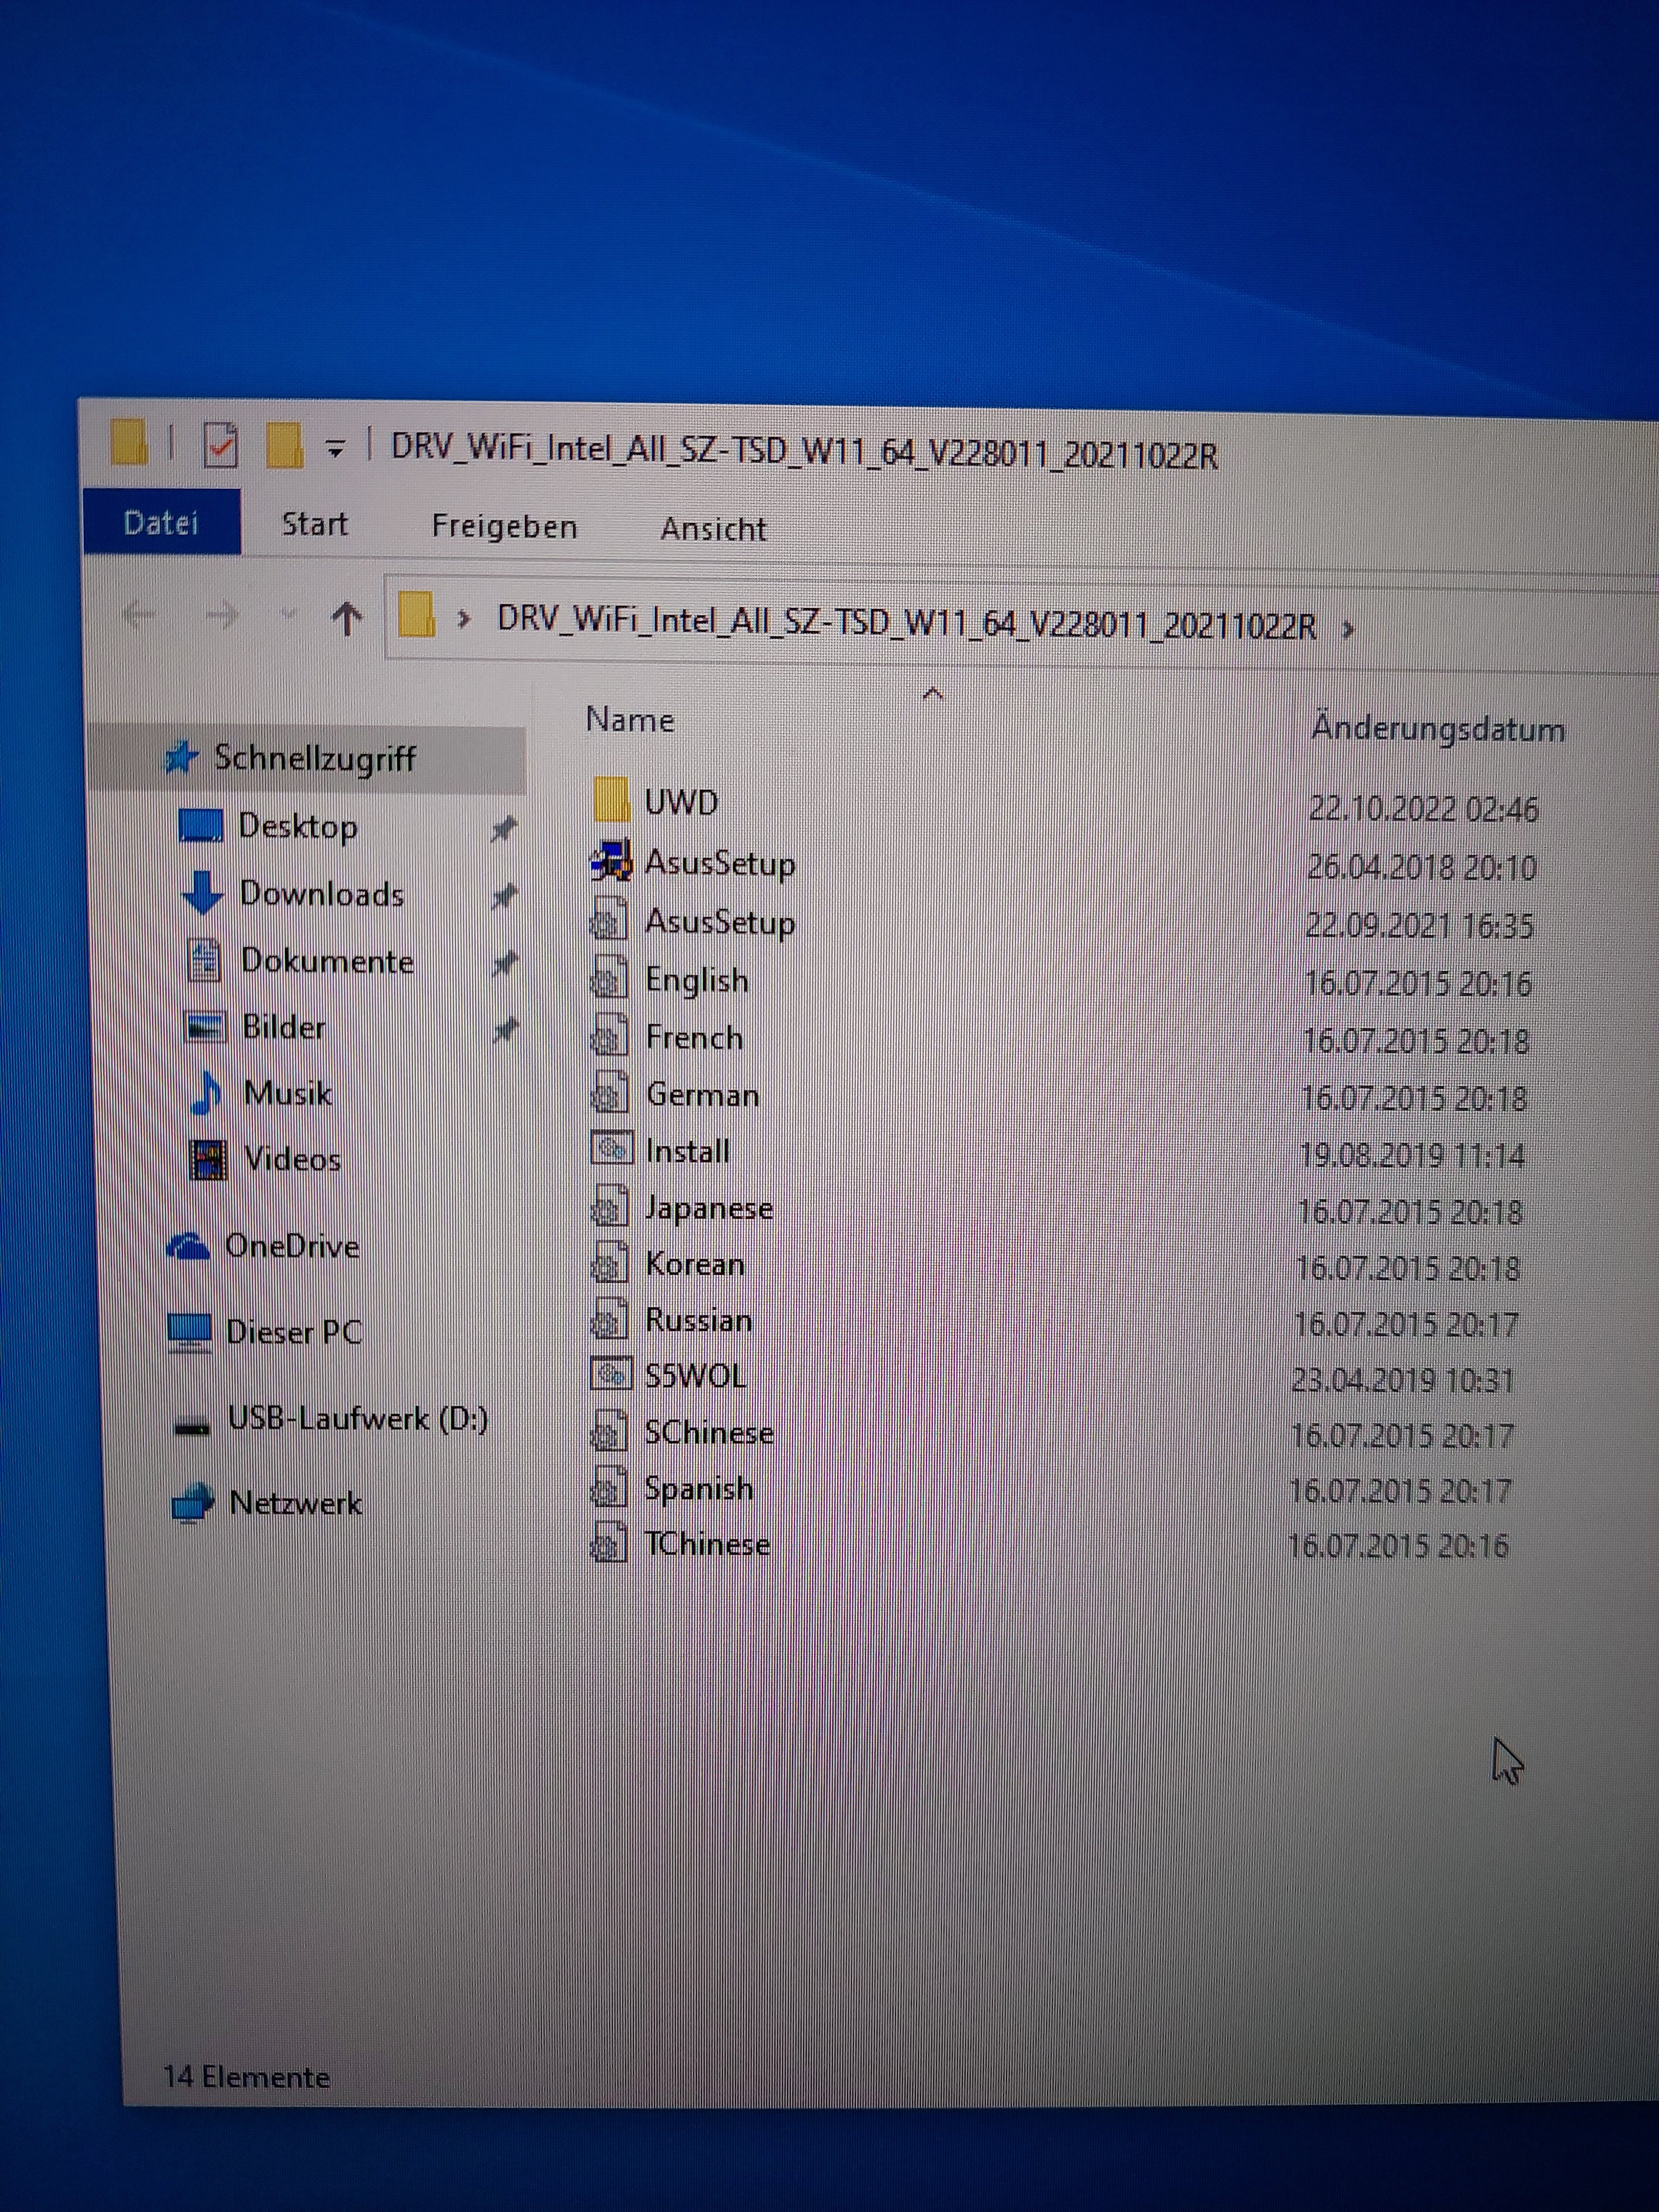Select the AsusSetup application icon
This screenshot has width=1659, height=2212.
(x=611, y=861)
